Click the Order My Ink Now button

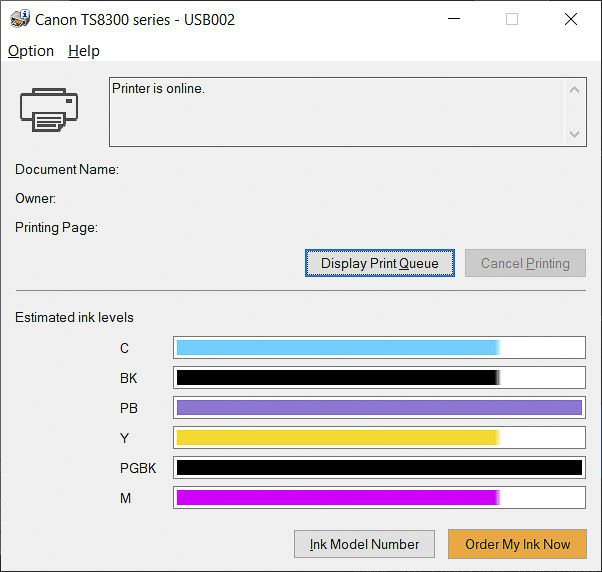coord(517,544)
